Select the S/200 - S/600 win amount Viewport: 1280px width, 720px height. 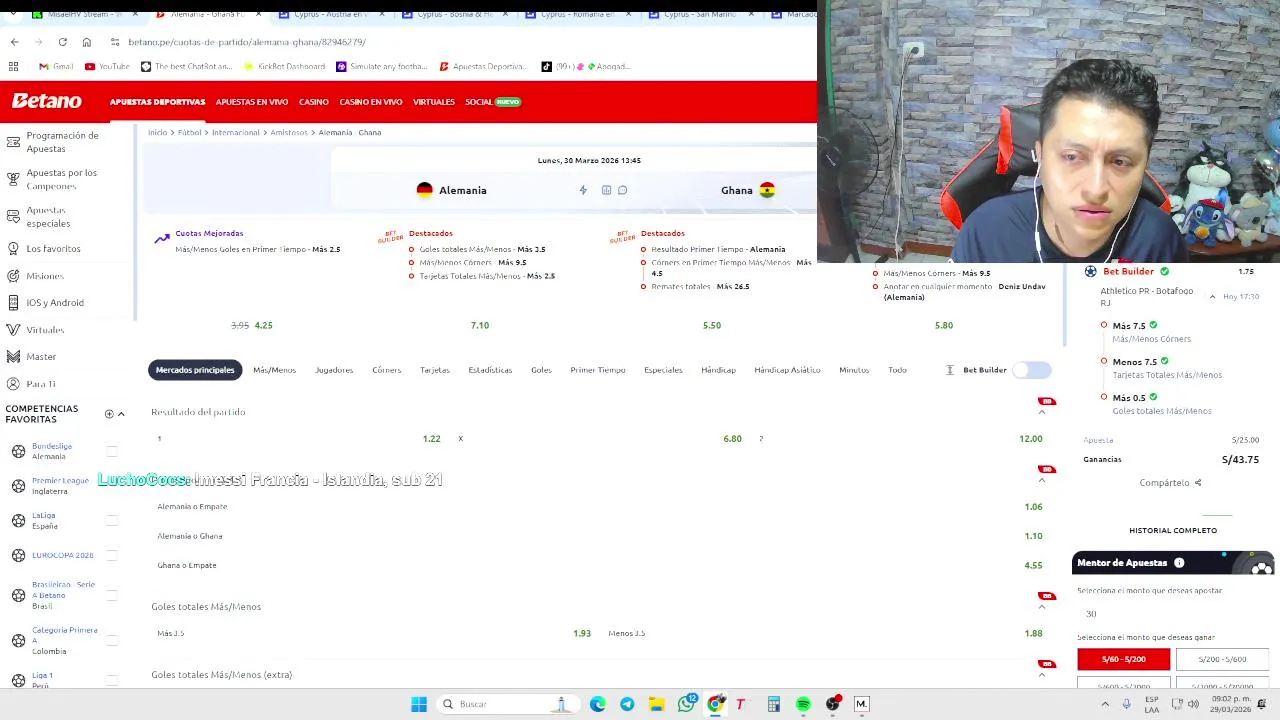[1222, 659]
